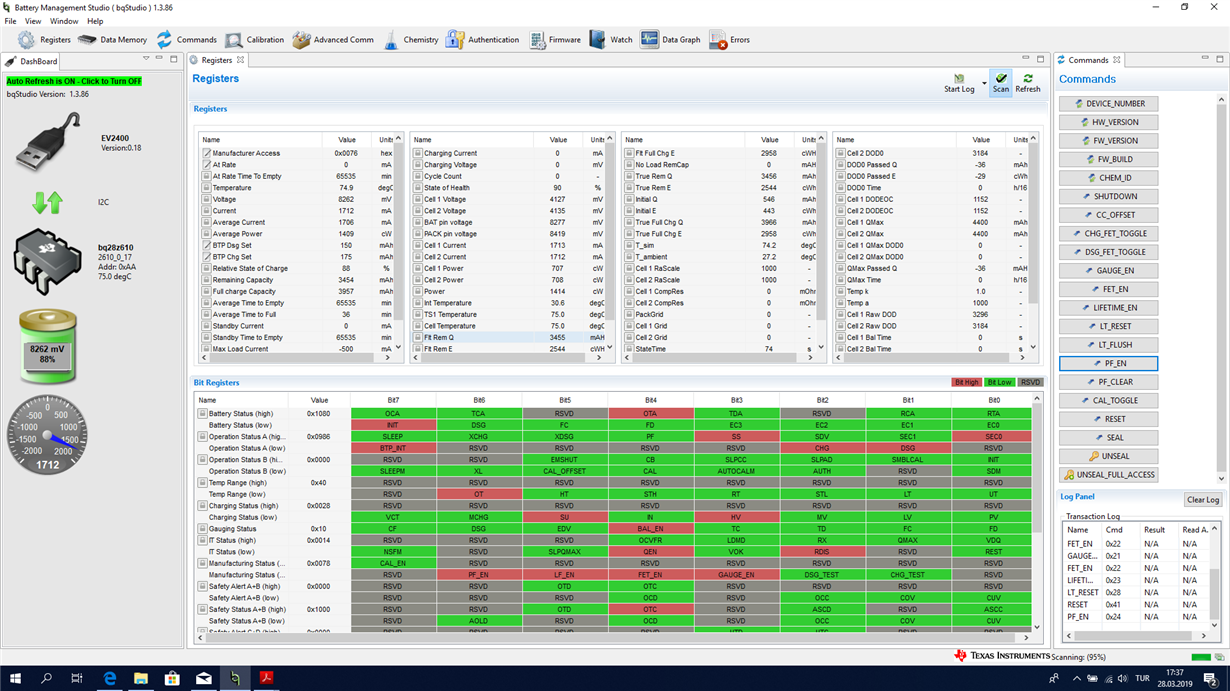The image size is (1230, 691).
Task: Open the Commands view from the toolbar
Action: [185, 40]
